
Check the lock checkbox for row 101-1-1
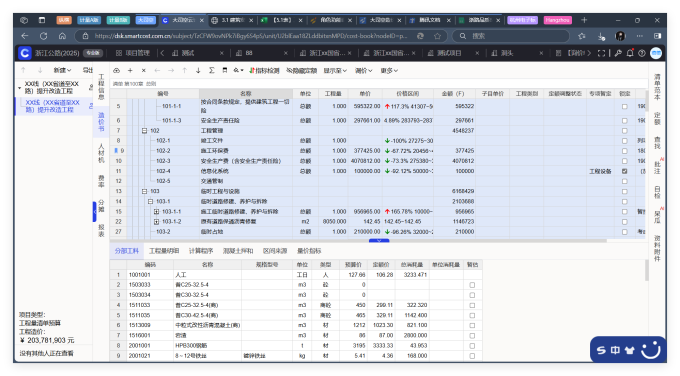click(x=624, y=106)
